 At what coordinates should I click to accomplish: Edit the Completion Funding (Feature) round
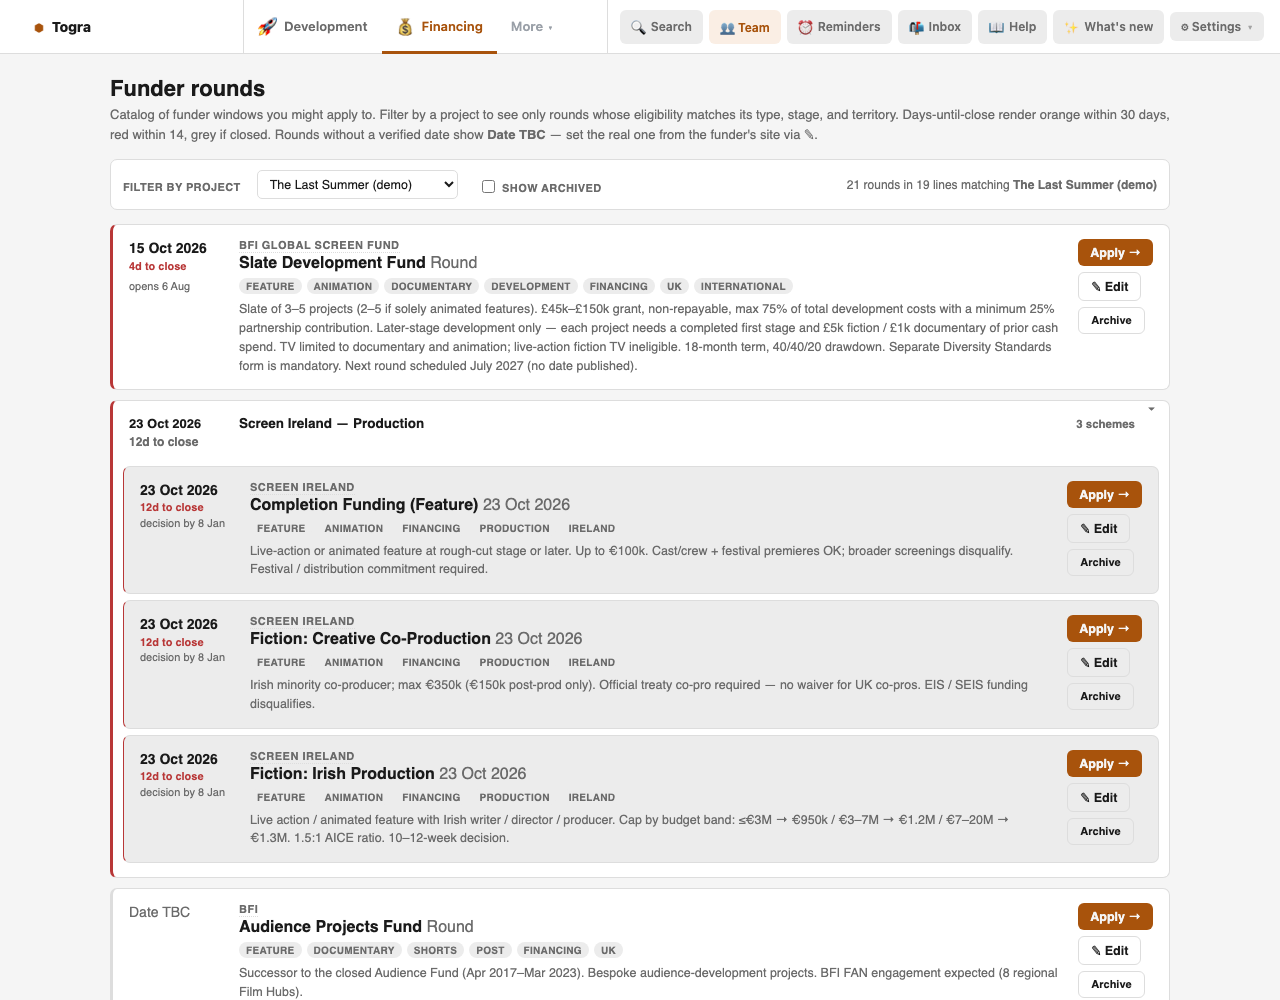pyautogui.click(x=1099, y=529)
